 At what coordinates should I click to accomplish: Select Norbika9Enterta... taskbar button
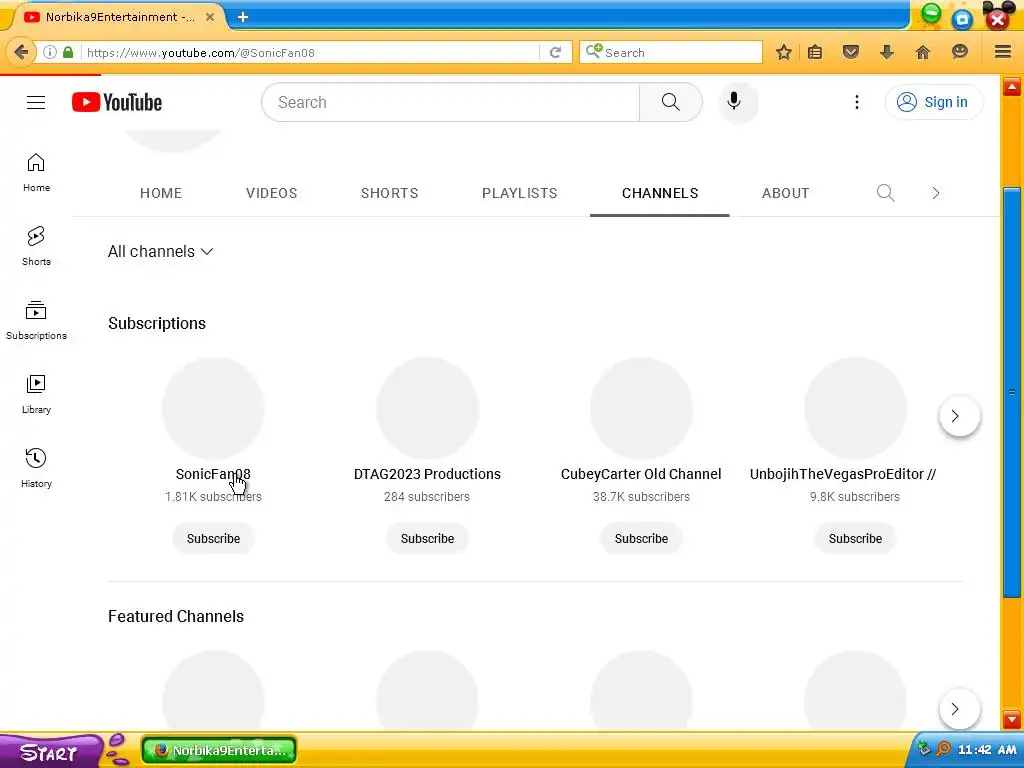(219, 750)
